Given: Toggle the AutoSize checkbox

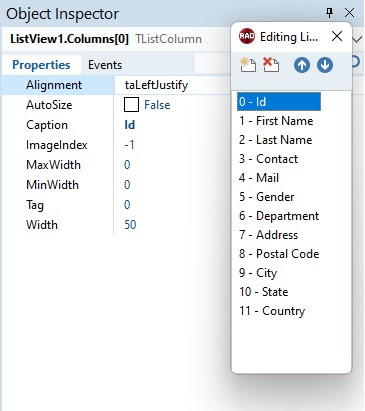Looking at the screenshot, I should pyautogui.click(x=131, y=105).
